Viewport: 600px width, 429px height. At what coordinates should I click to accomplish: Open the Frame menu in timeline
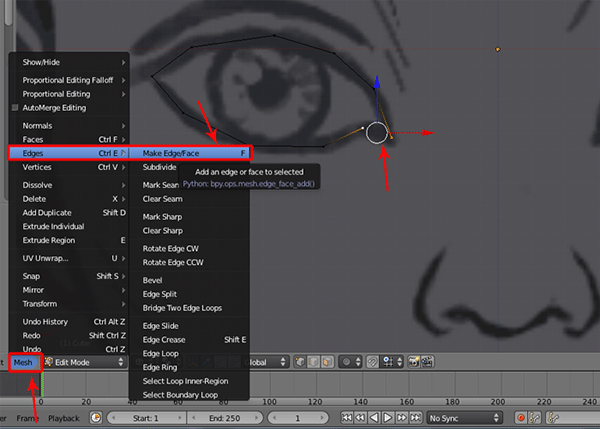point(28,418)
